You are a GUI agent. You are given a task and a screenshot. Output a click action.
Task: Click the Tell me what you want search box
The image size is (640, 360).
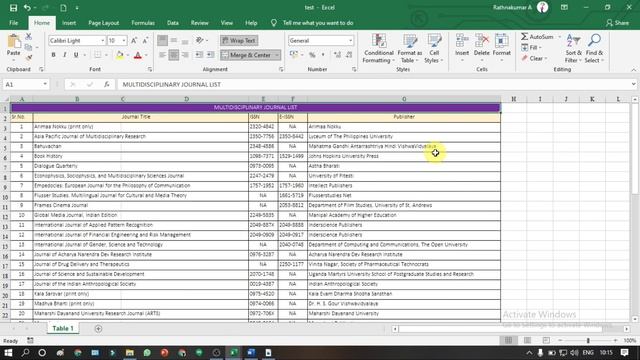coord(318,23)
